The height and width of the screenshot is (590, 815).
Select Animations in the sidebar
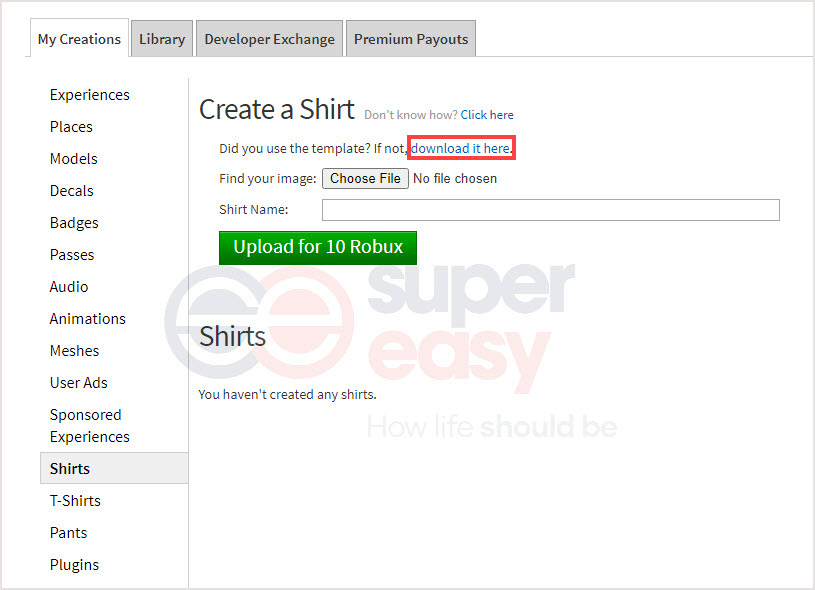pyautogui.click(x=87, y=319)
